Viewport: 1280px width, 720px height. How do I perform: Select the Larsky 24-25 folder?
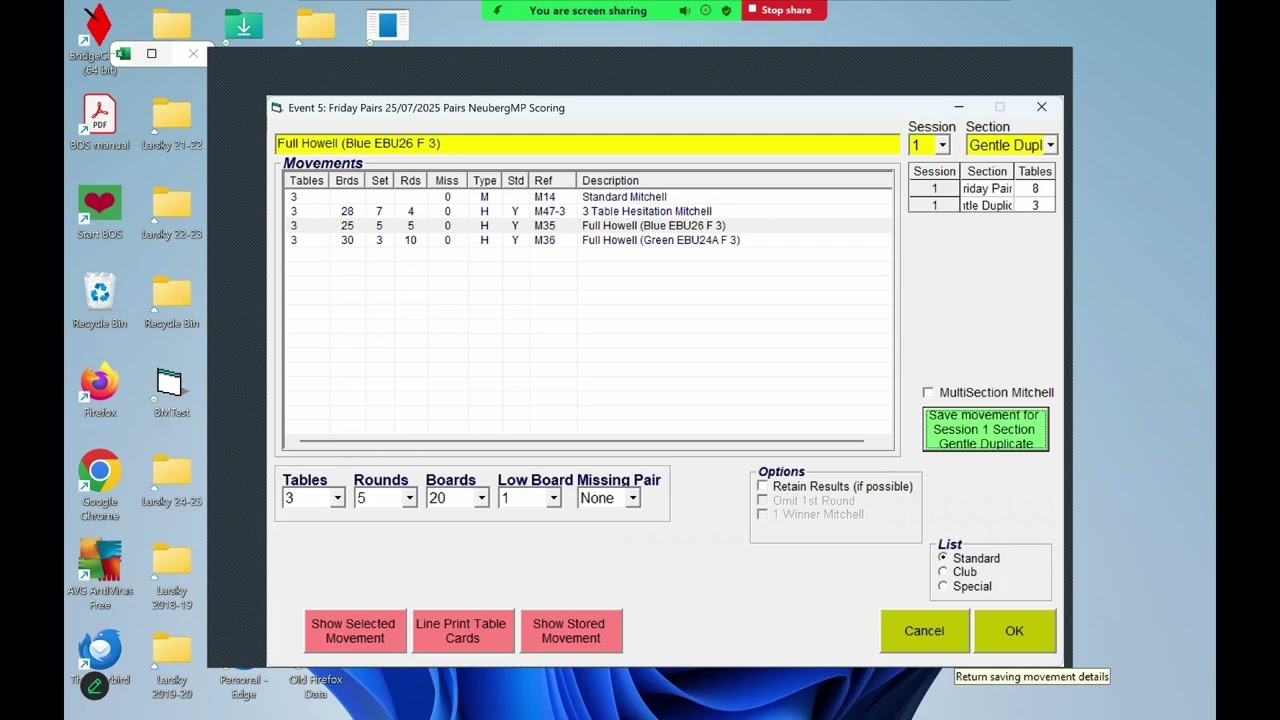pyautogui.click(x=172, y=479)
